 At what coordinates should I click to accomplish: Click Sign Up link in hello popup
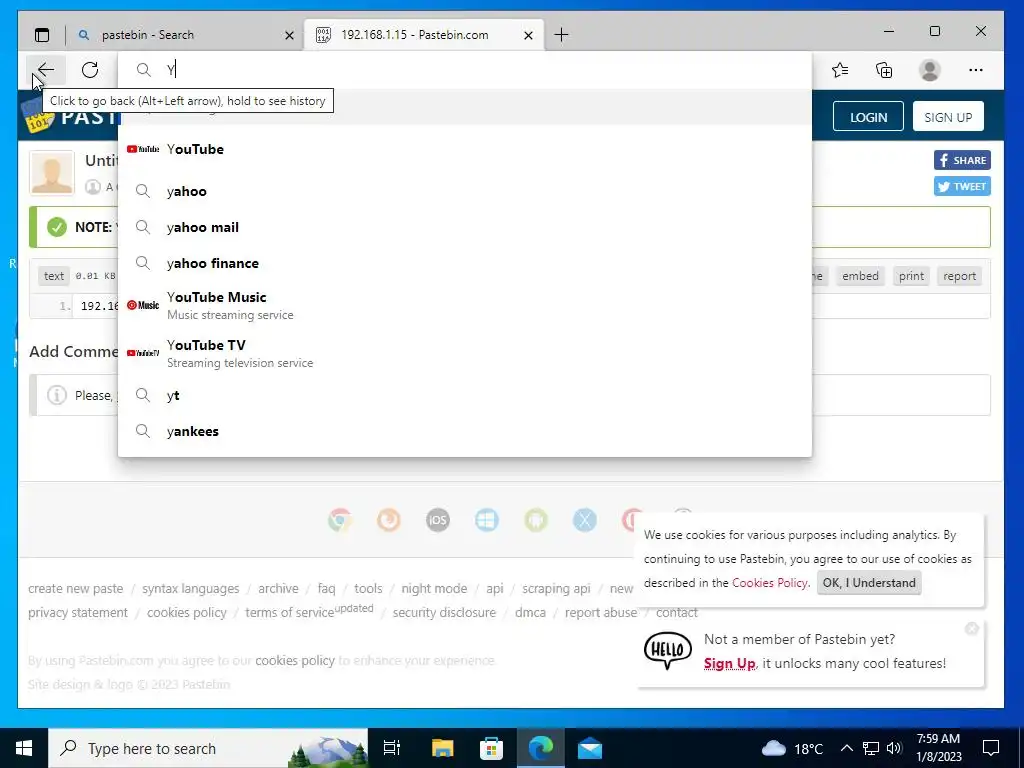(x=729, y=664)
